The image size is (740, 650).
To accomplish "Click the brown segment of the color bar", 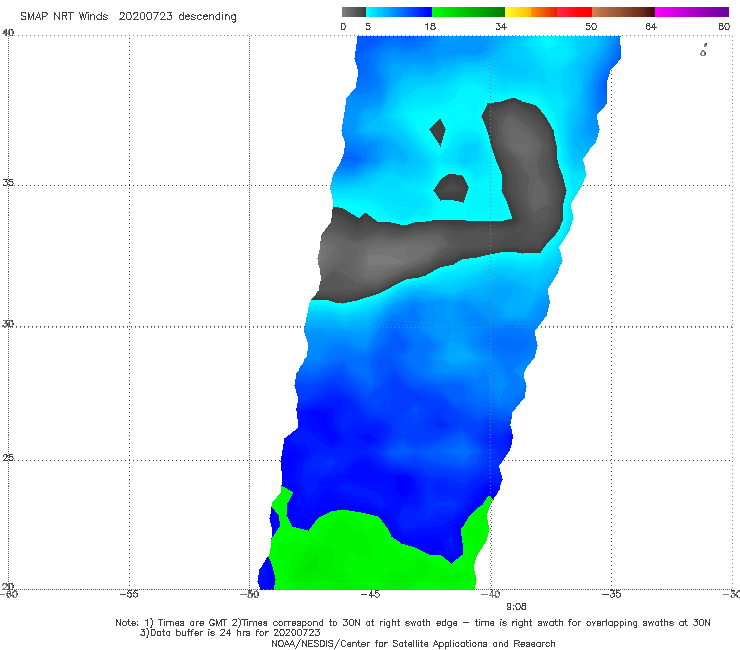I will (x=623, y=12).
